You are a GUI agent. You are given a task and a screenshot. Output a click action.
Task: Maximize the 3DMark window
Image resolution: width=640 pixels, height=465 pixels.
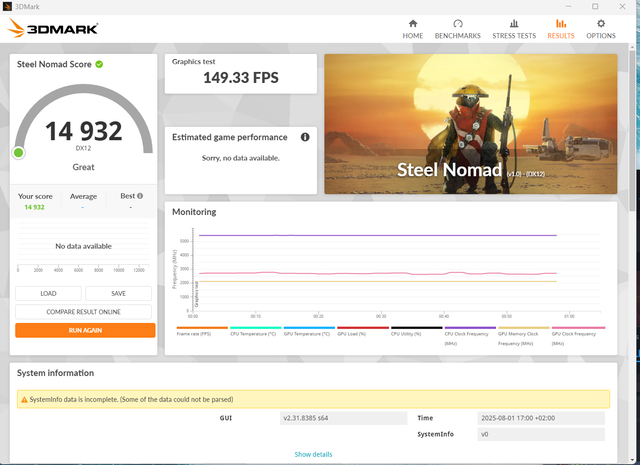[595, 7]
